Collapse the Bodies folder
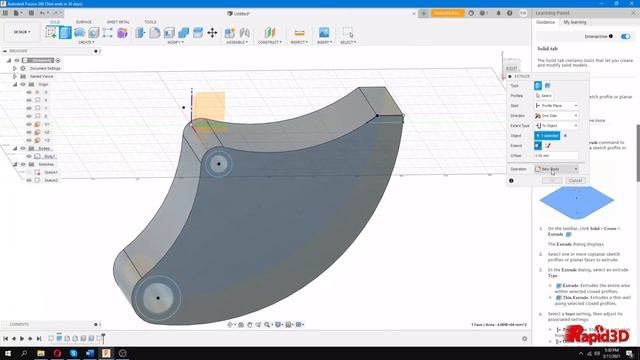Image resolution: width=640 pixels, height=360 pixels. tap(15, 148)
